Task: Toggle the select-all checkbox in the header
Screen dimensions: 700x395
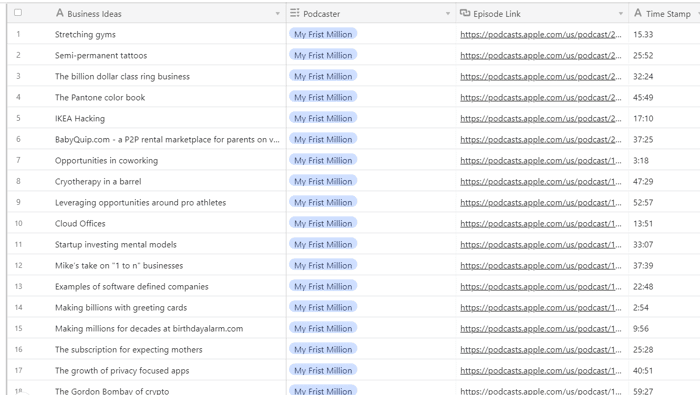Action: (x=18, y=12)
